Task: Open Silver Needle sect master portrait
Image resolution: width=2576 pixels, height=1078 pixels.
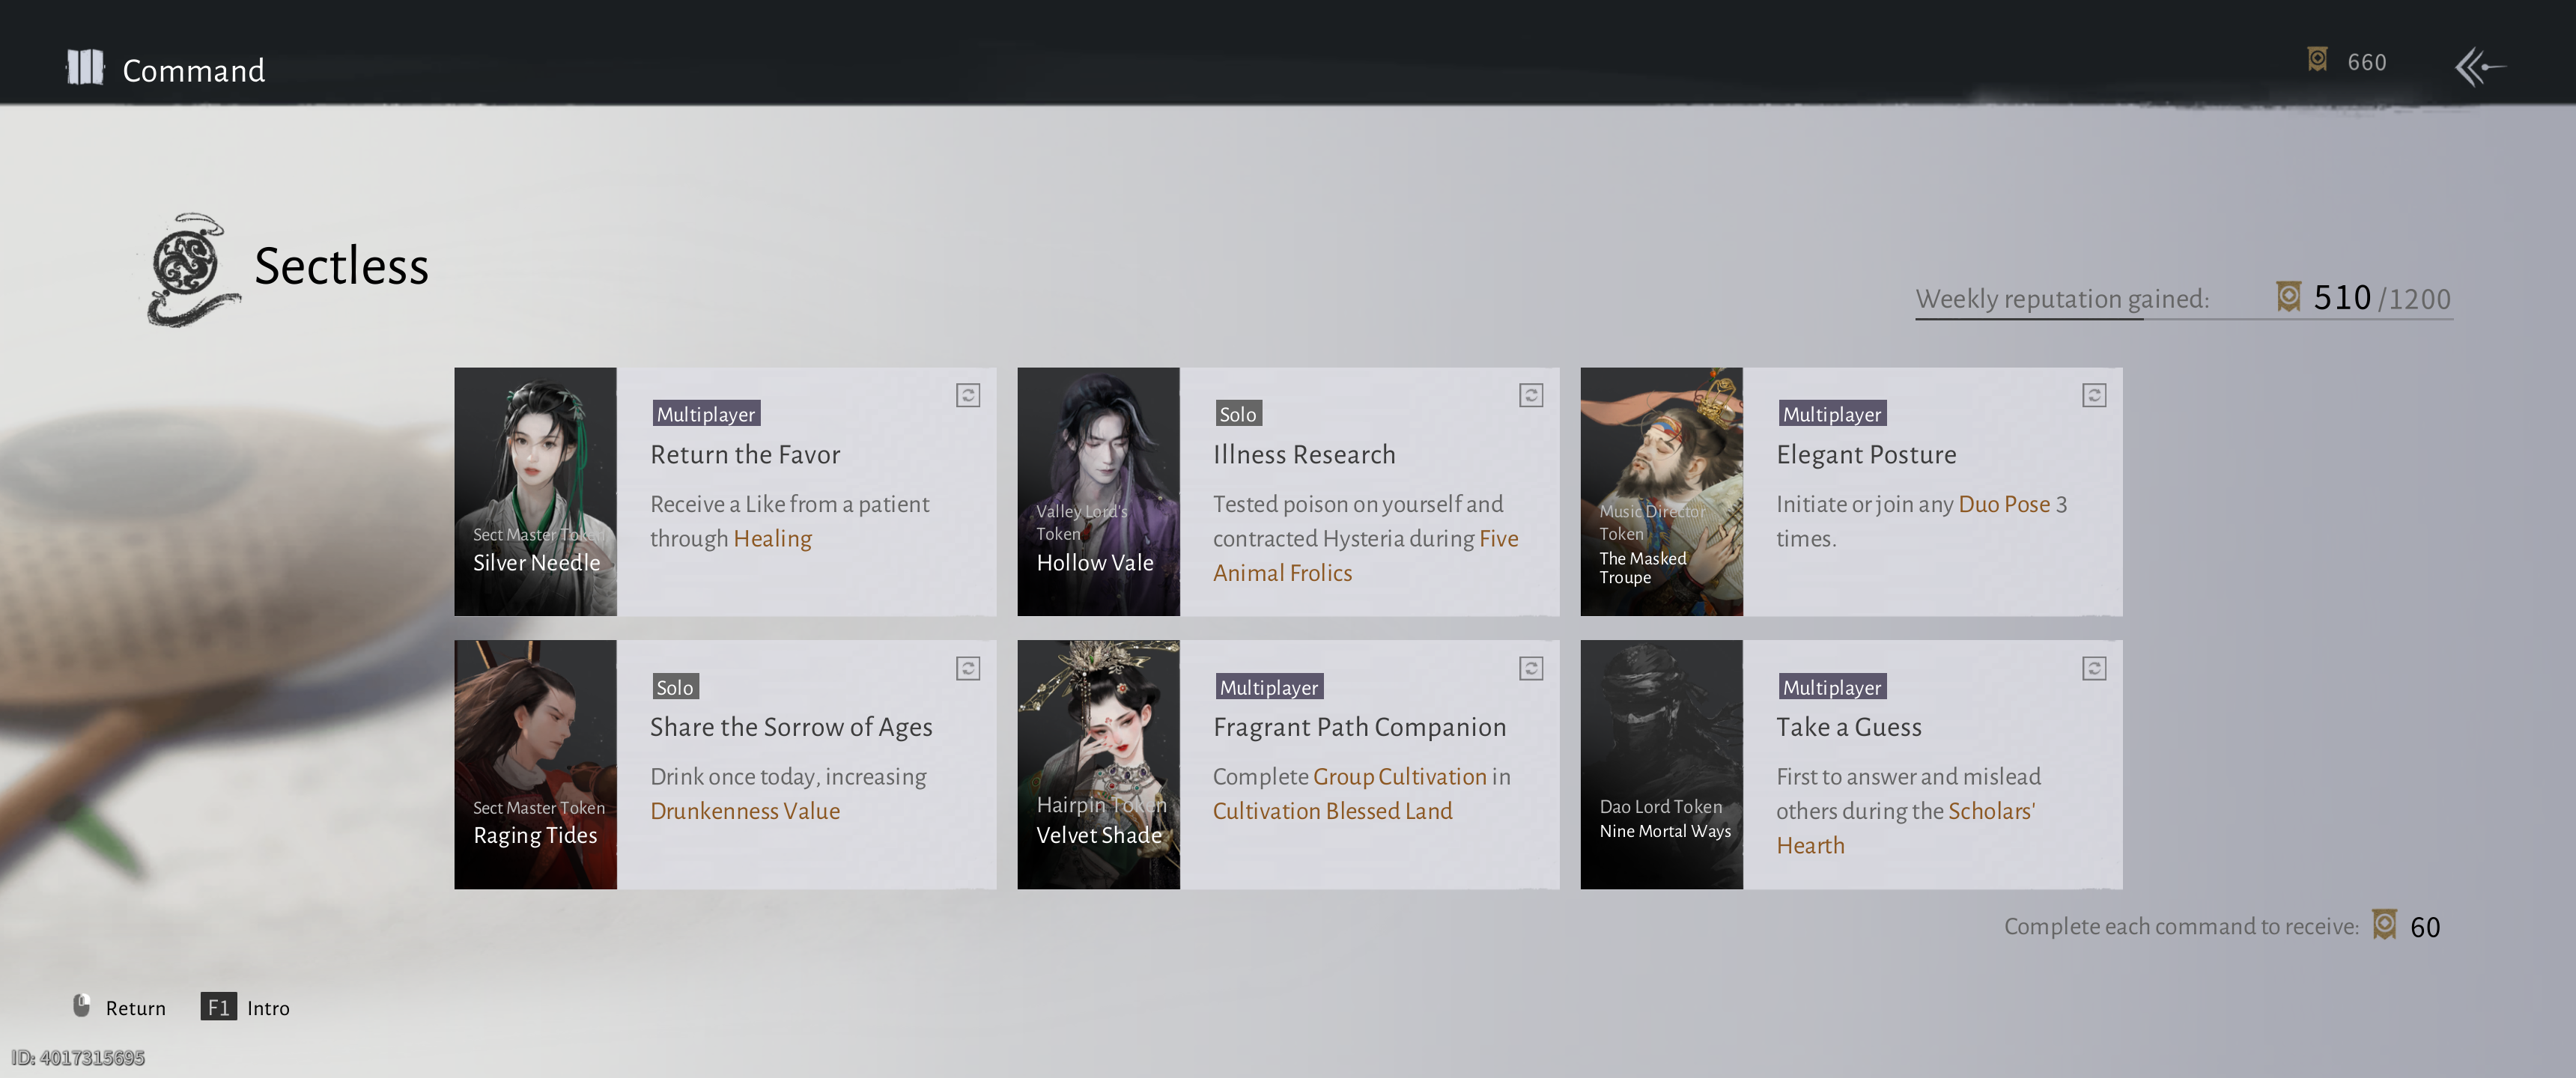Action: [535, 491]
